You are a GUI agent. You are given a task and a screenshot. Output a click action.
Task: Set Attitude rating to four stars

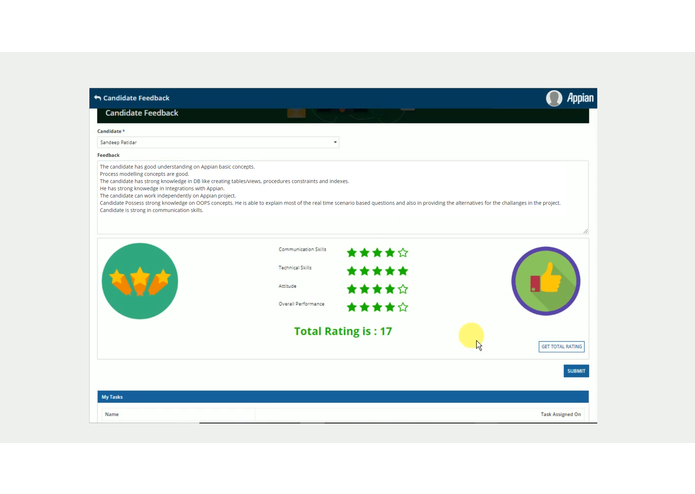[390, 289]
